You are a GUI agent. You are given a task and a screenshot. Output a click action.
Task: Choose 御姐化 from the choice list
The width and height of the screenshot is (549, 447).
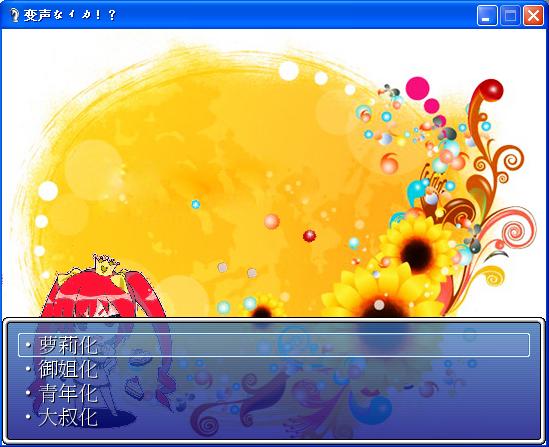(x=68, y=369)
